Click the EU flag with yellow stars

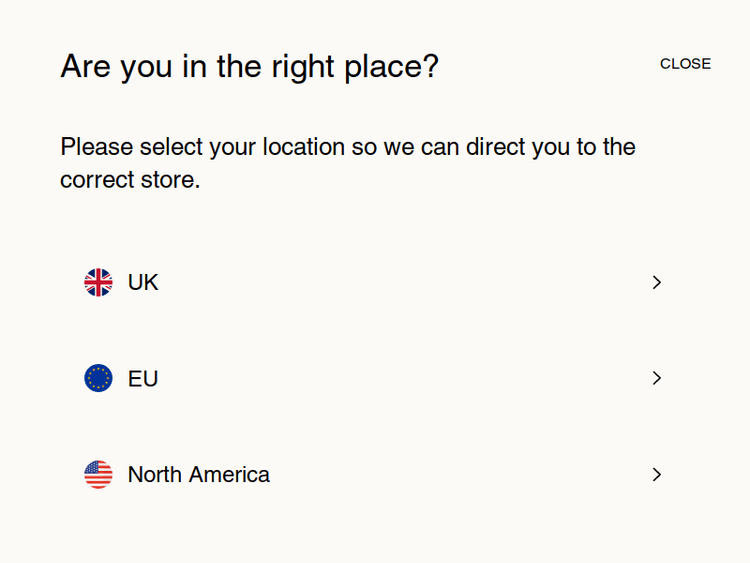(98, 378)
